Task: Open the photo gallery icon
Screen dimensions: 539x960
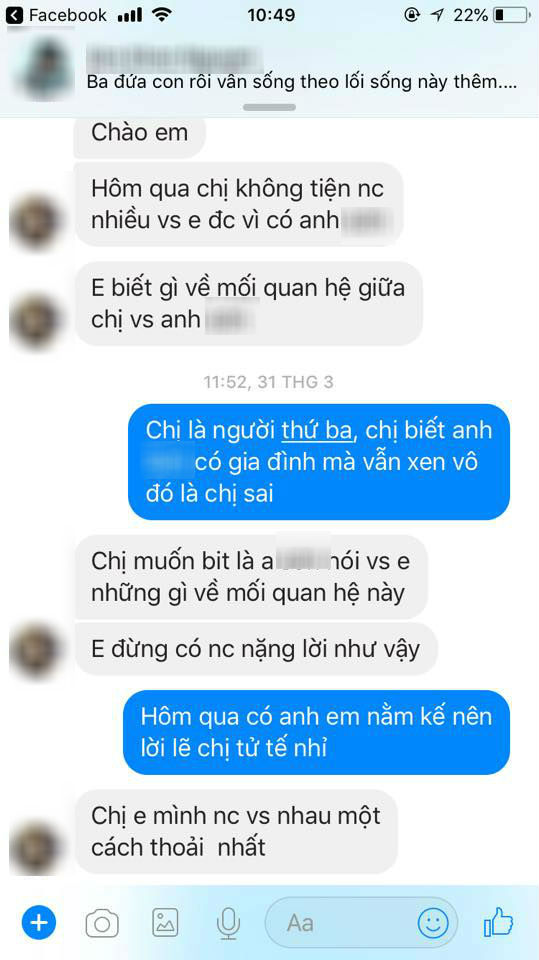Action: tap(165, 922)
